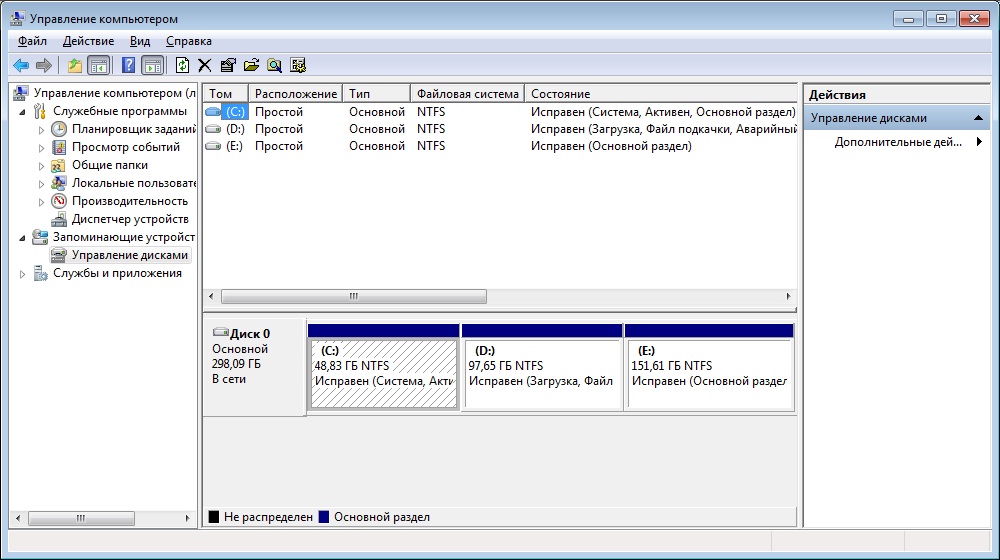
Task: Select Управление дисками in tree
Action: tap(129, 255)
